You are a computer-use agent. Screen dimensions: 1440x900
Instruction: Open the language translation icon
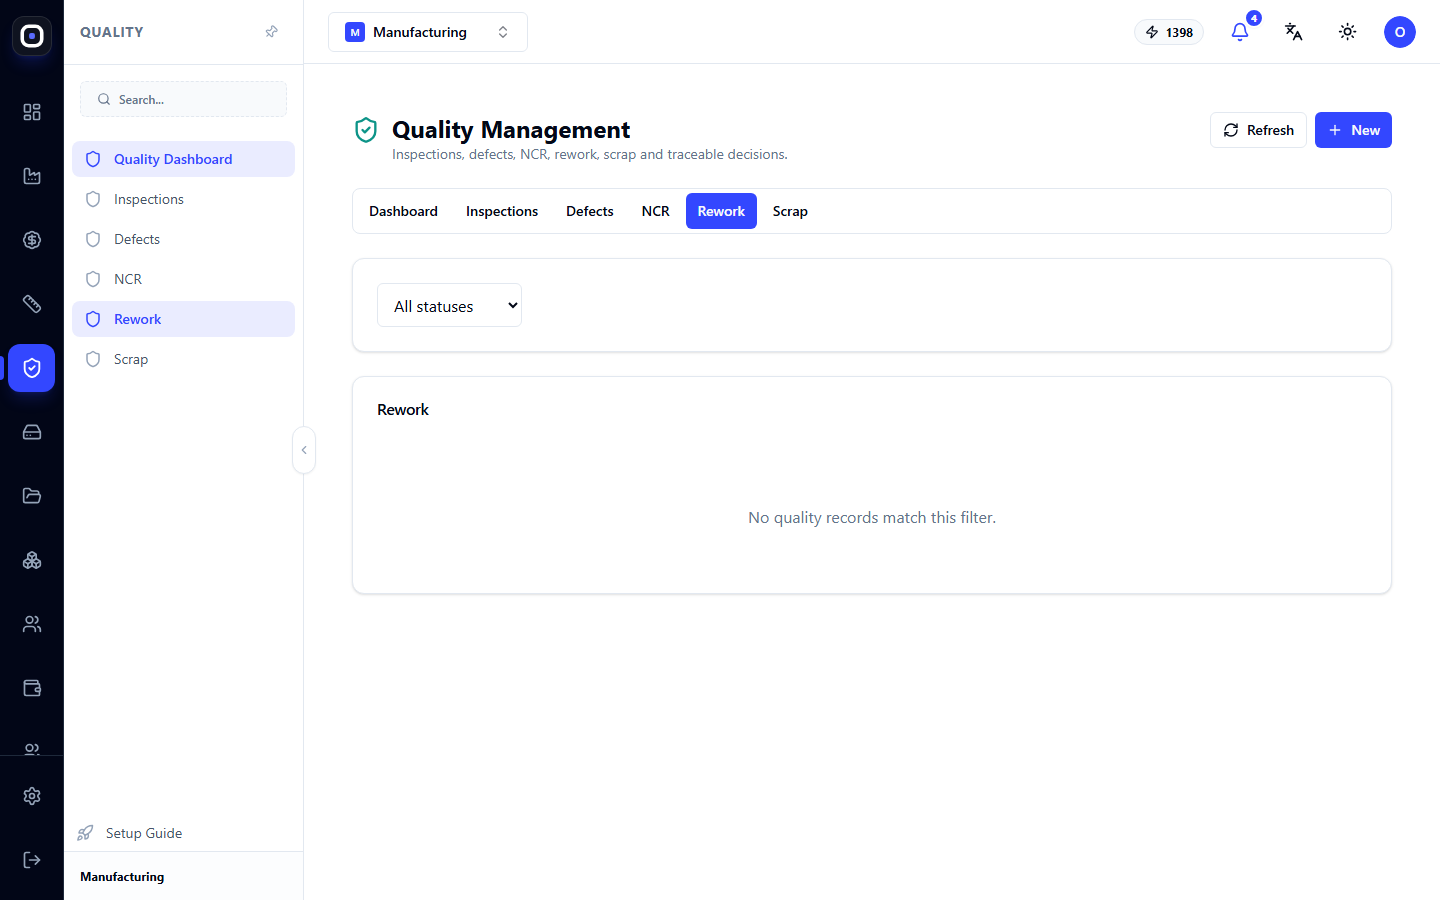pos(1294,32)
